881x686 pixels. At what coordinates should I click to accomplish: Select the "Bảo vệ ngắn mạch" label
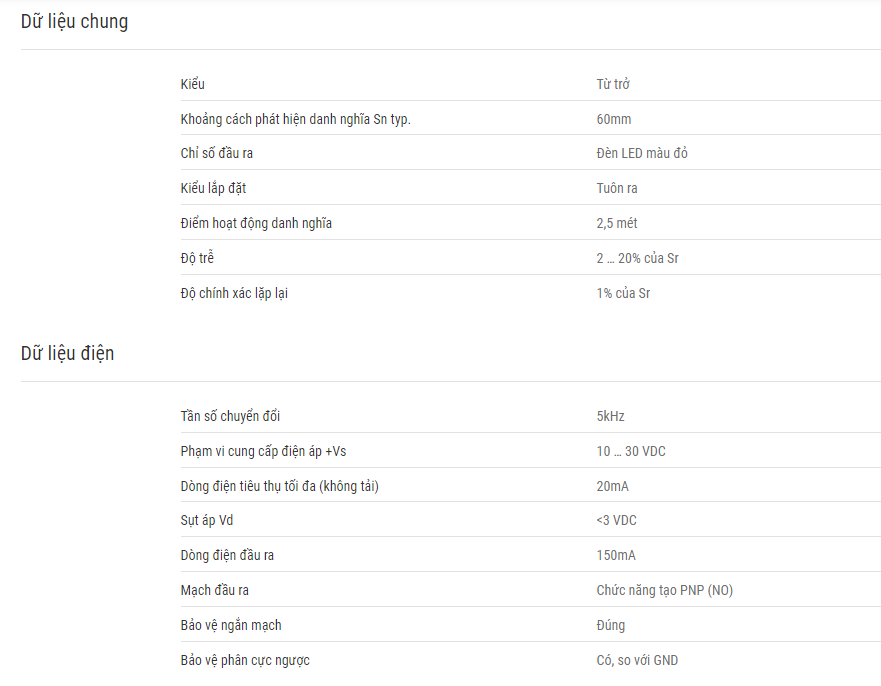click(x=231, y=625)
